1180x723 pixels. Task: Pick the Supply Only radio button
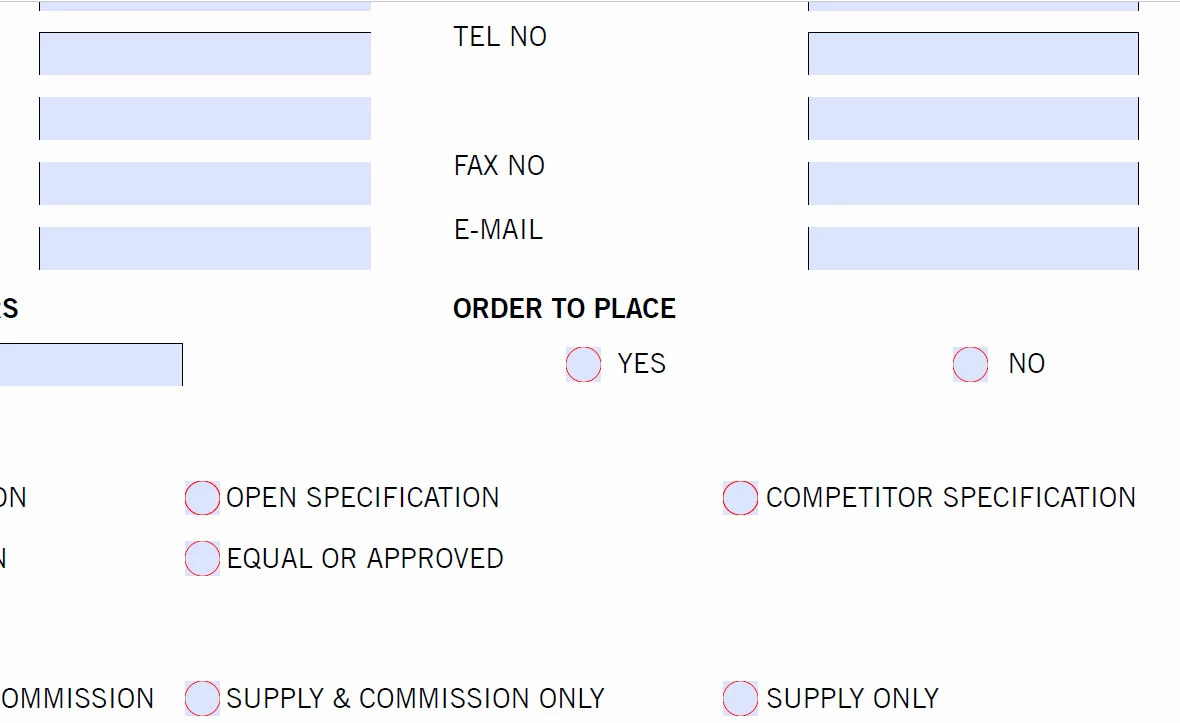[x=741, y=698]
